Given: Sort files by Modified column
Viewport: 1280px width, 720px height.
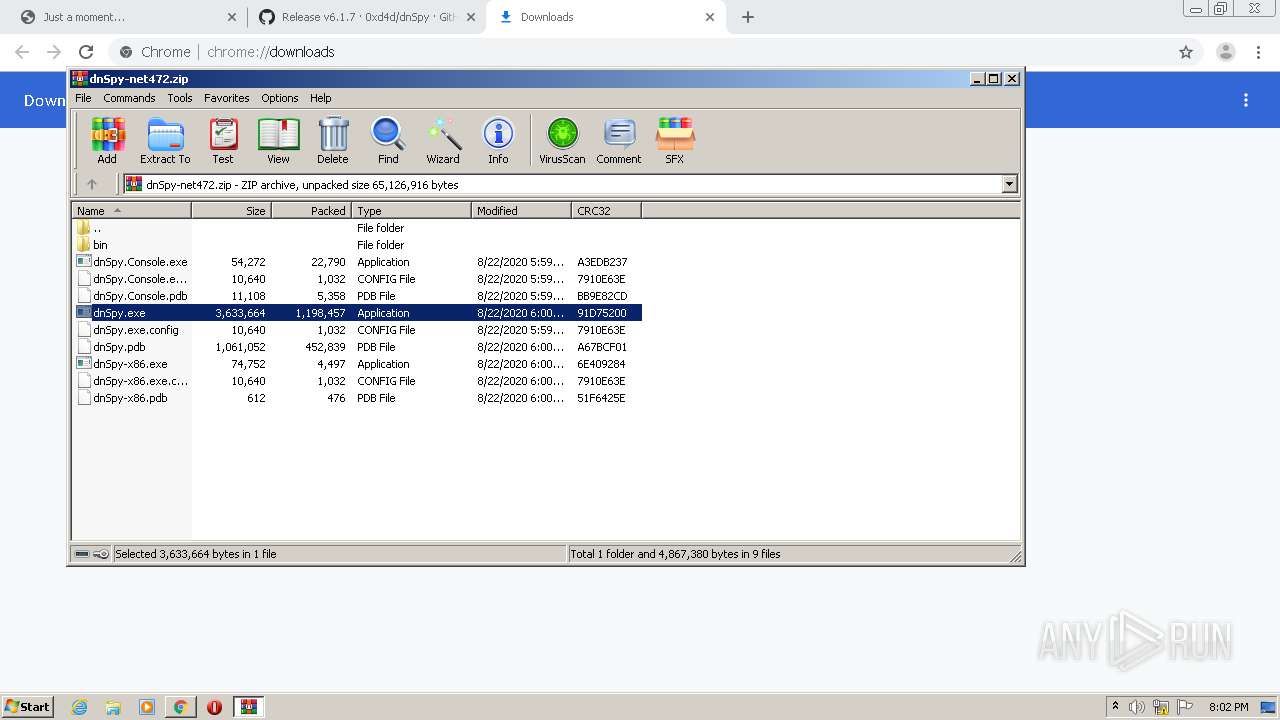Looking at the screenshot, I should point(522,211).
